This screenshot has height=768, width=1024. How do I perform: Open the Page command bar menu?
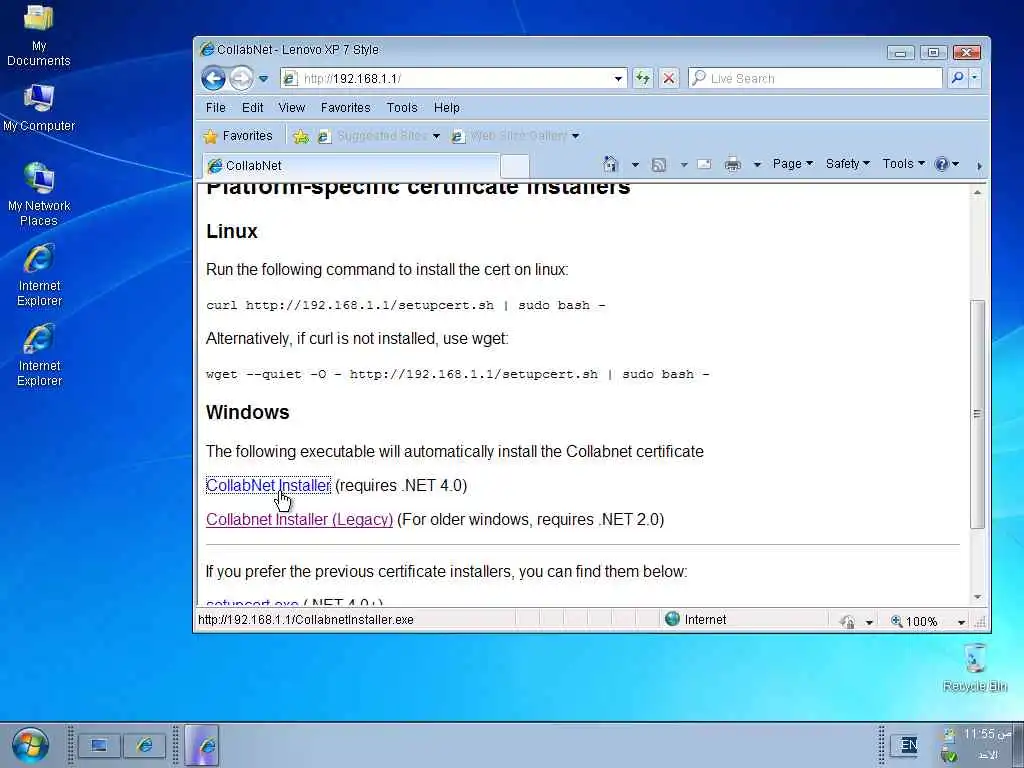pos(792,164)
